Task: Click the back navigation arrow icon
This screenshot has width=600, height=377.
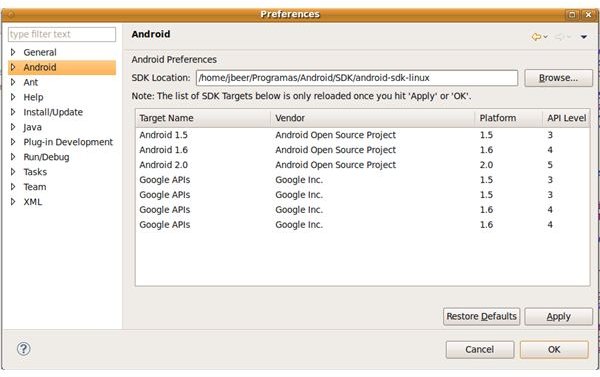Action: tap(536, 37)
